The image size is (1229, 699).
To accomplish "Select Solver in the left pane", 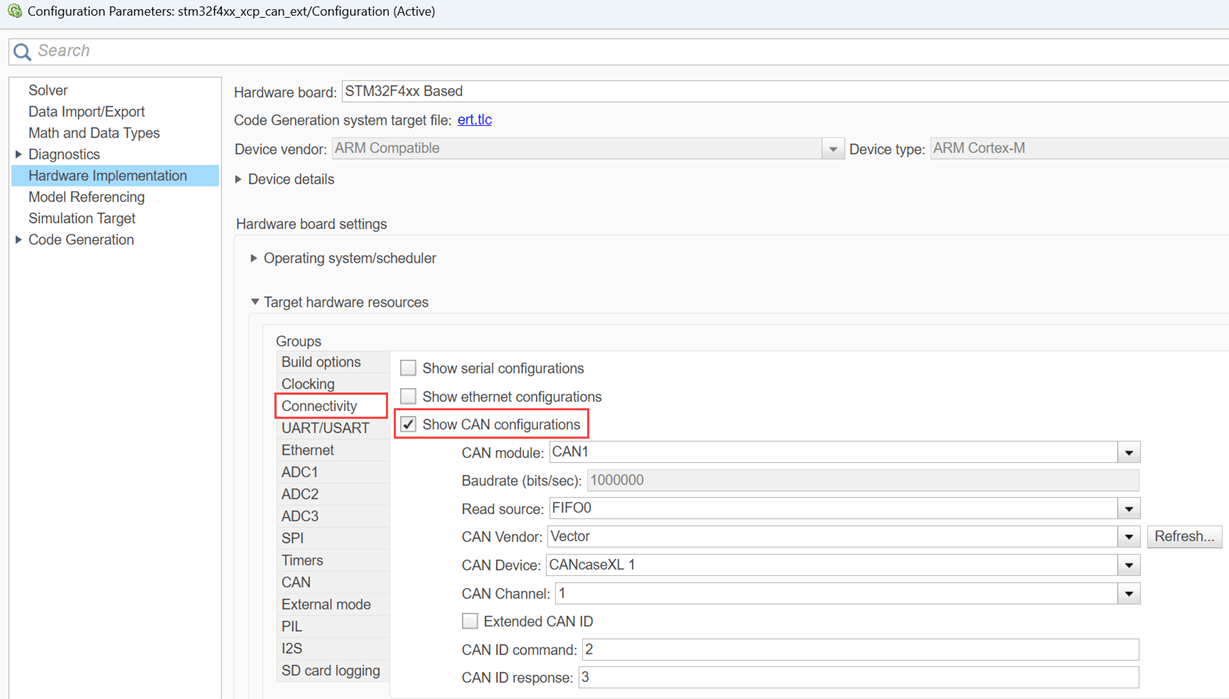I will (48, 90).
